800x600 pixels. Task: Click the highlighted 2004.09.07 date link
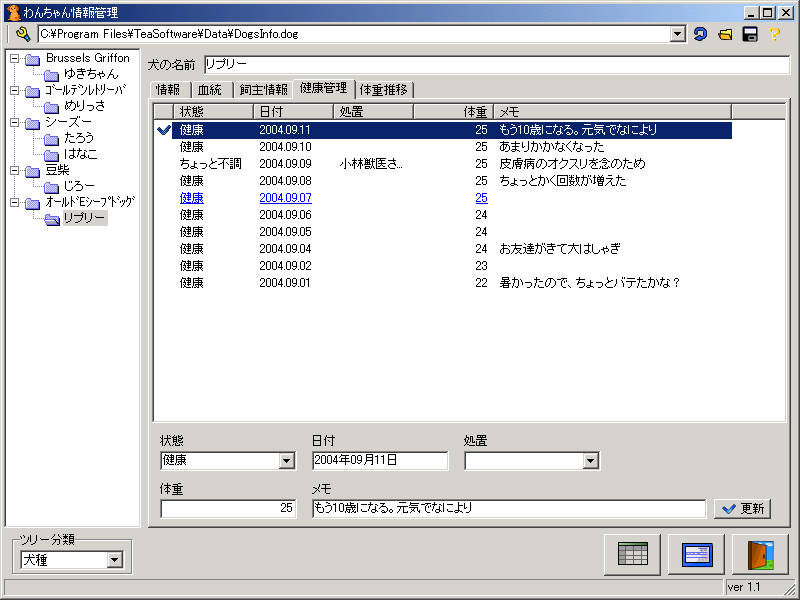(x=285, y=198)
